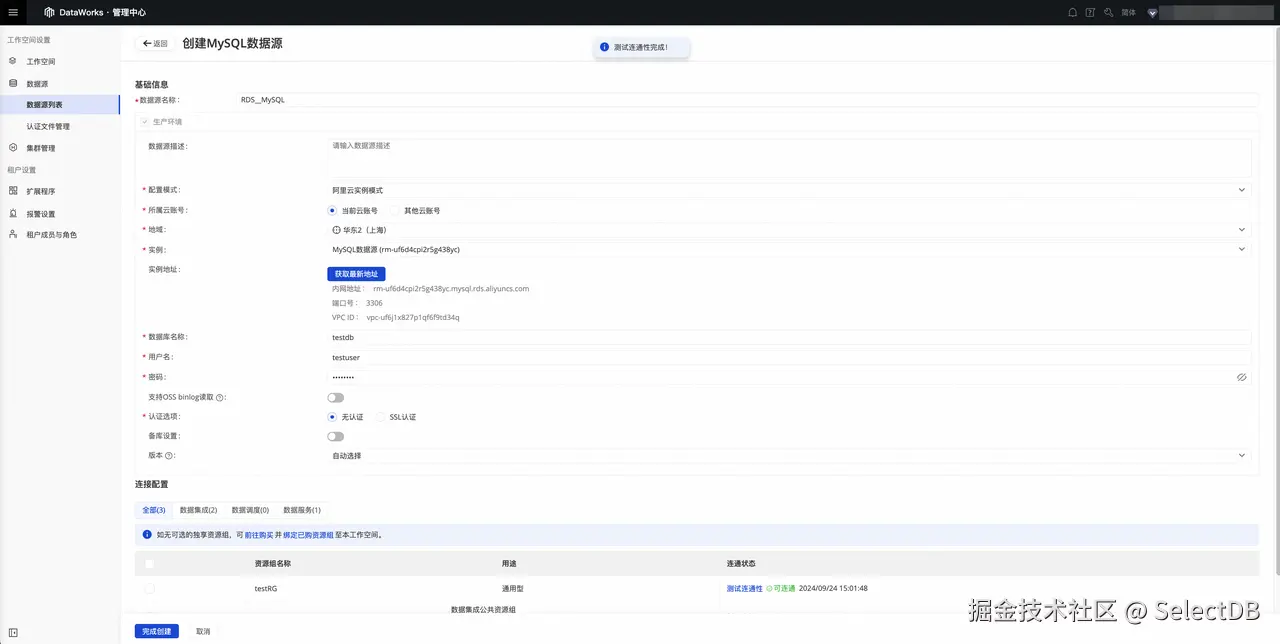This screenshot has width=1280, height=644.
Task: Open the hamburger menu at top left
Action: (x=13, y=12)
